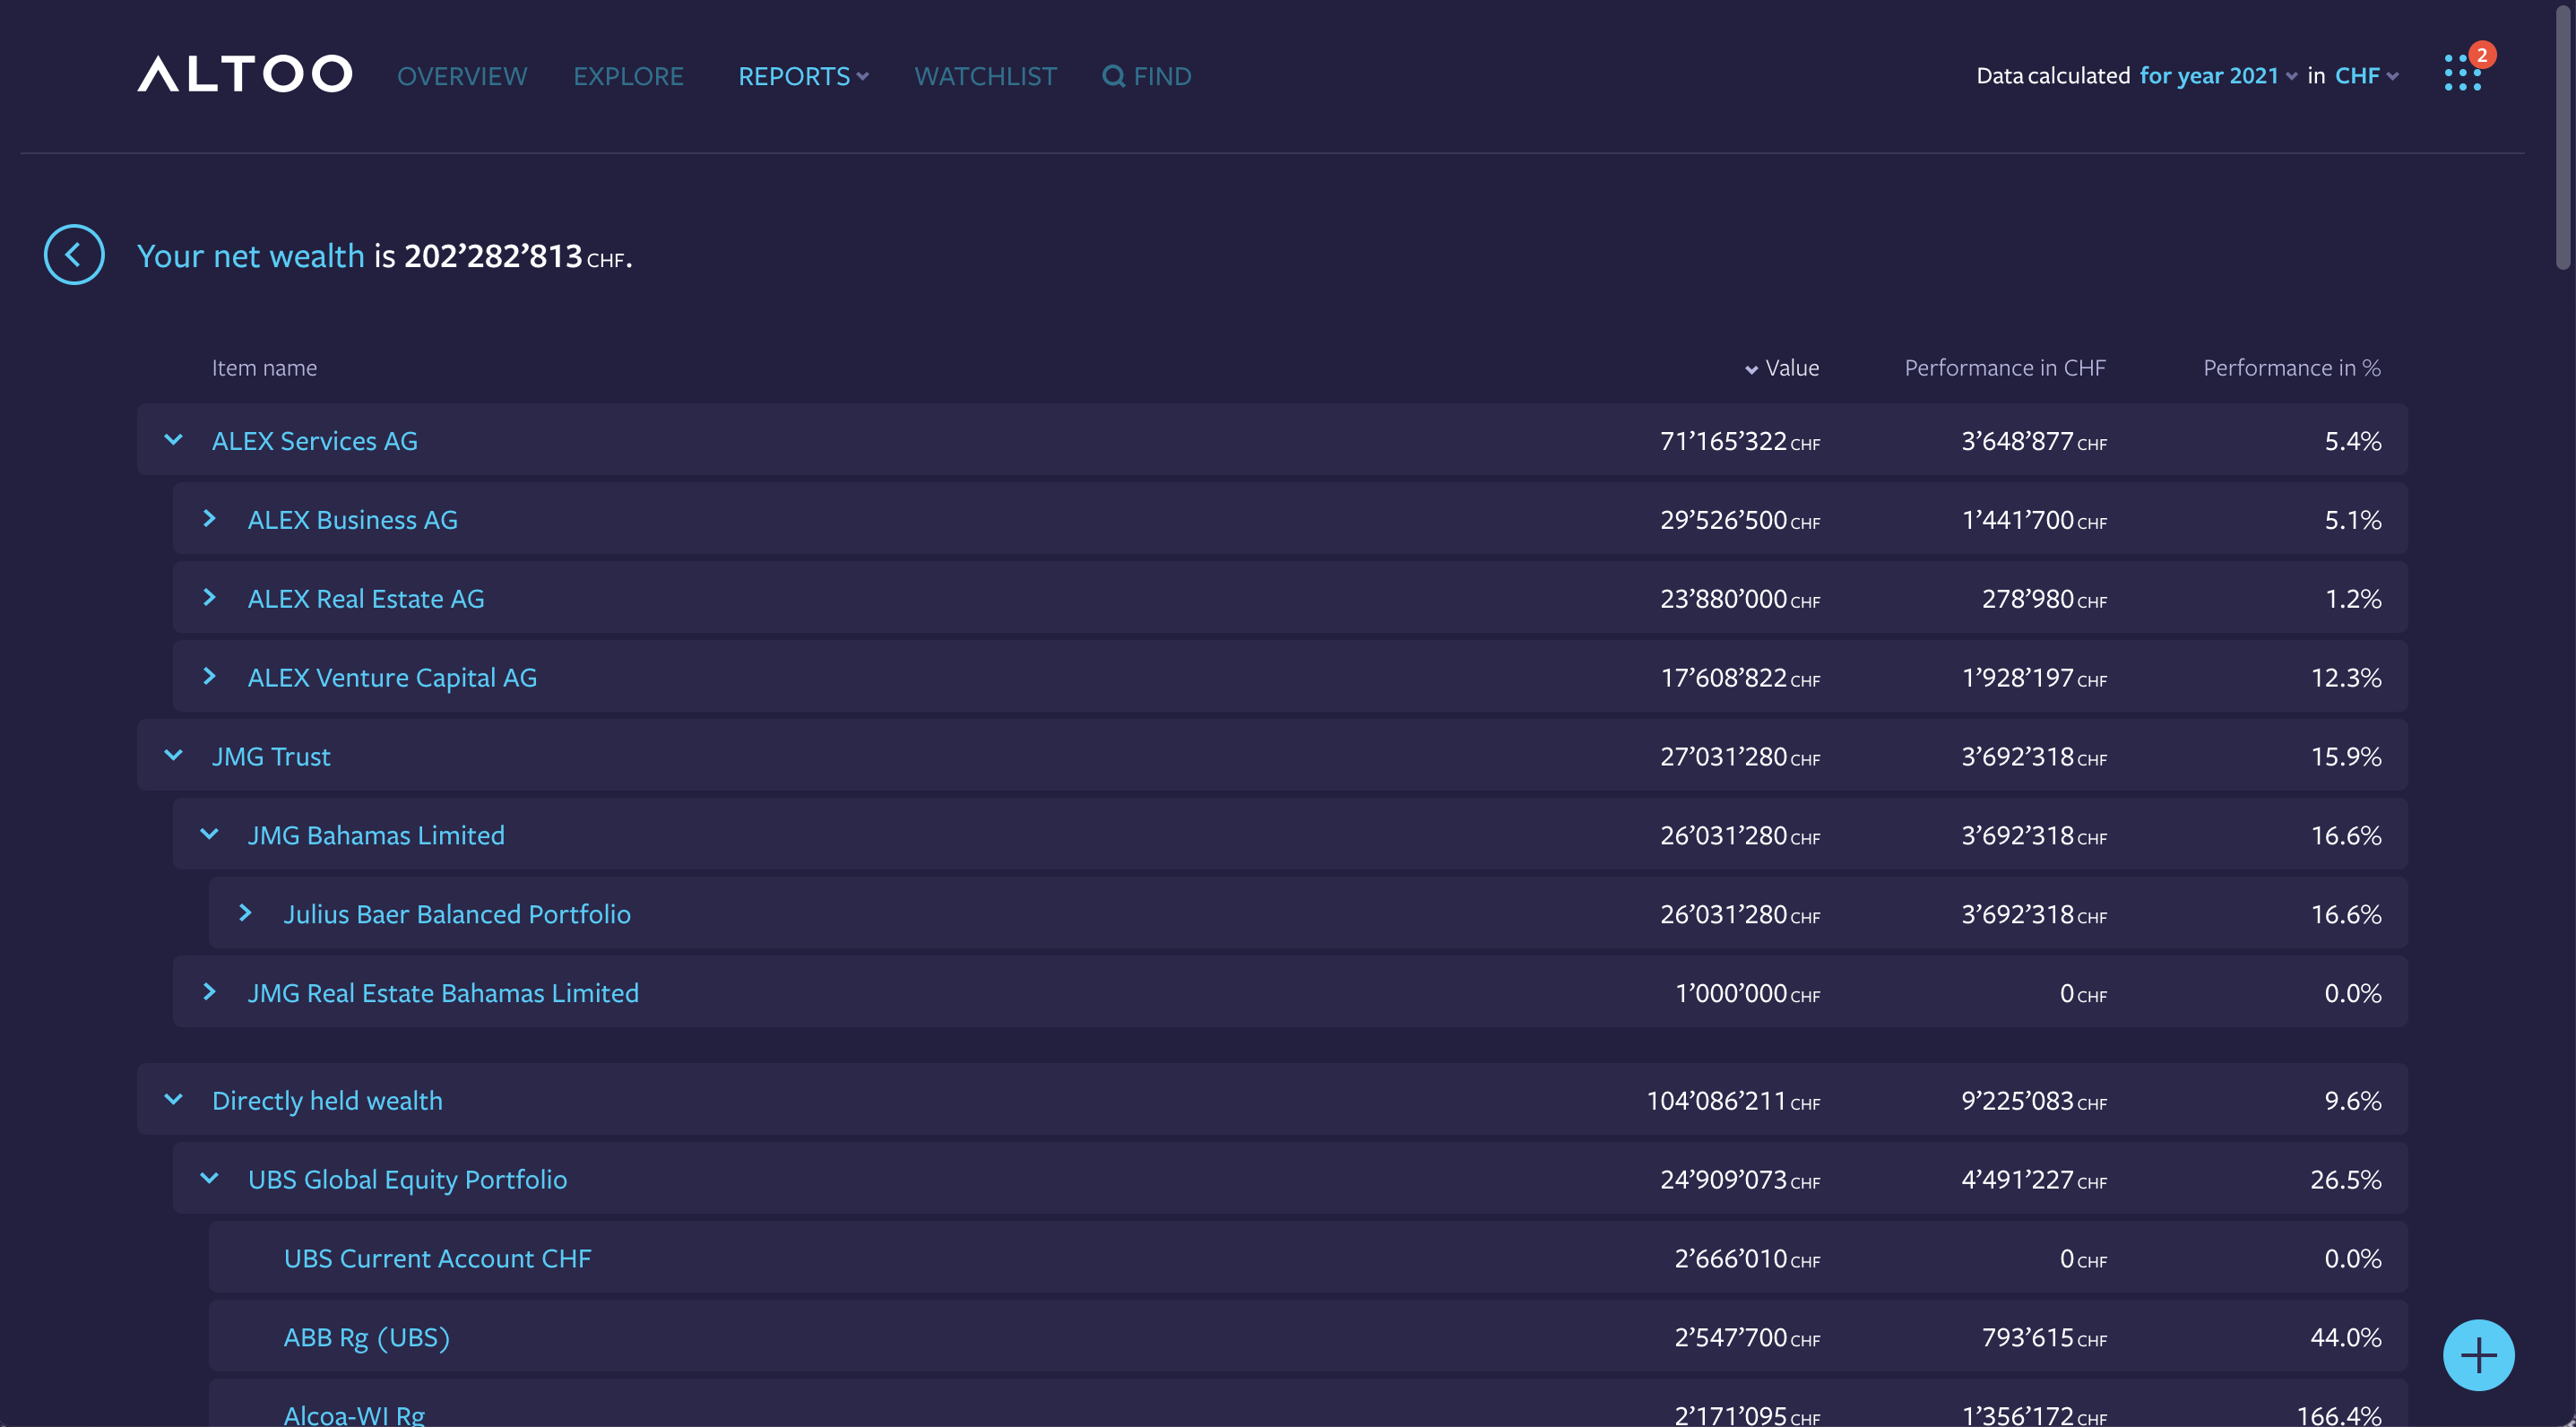Viewport: 2576px width, 1427px height.
Task: Collapse the Directly held wealth row
Action: [173, 1099]
